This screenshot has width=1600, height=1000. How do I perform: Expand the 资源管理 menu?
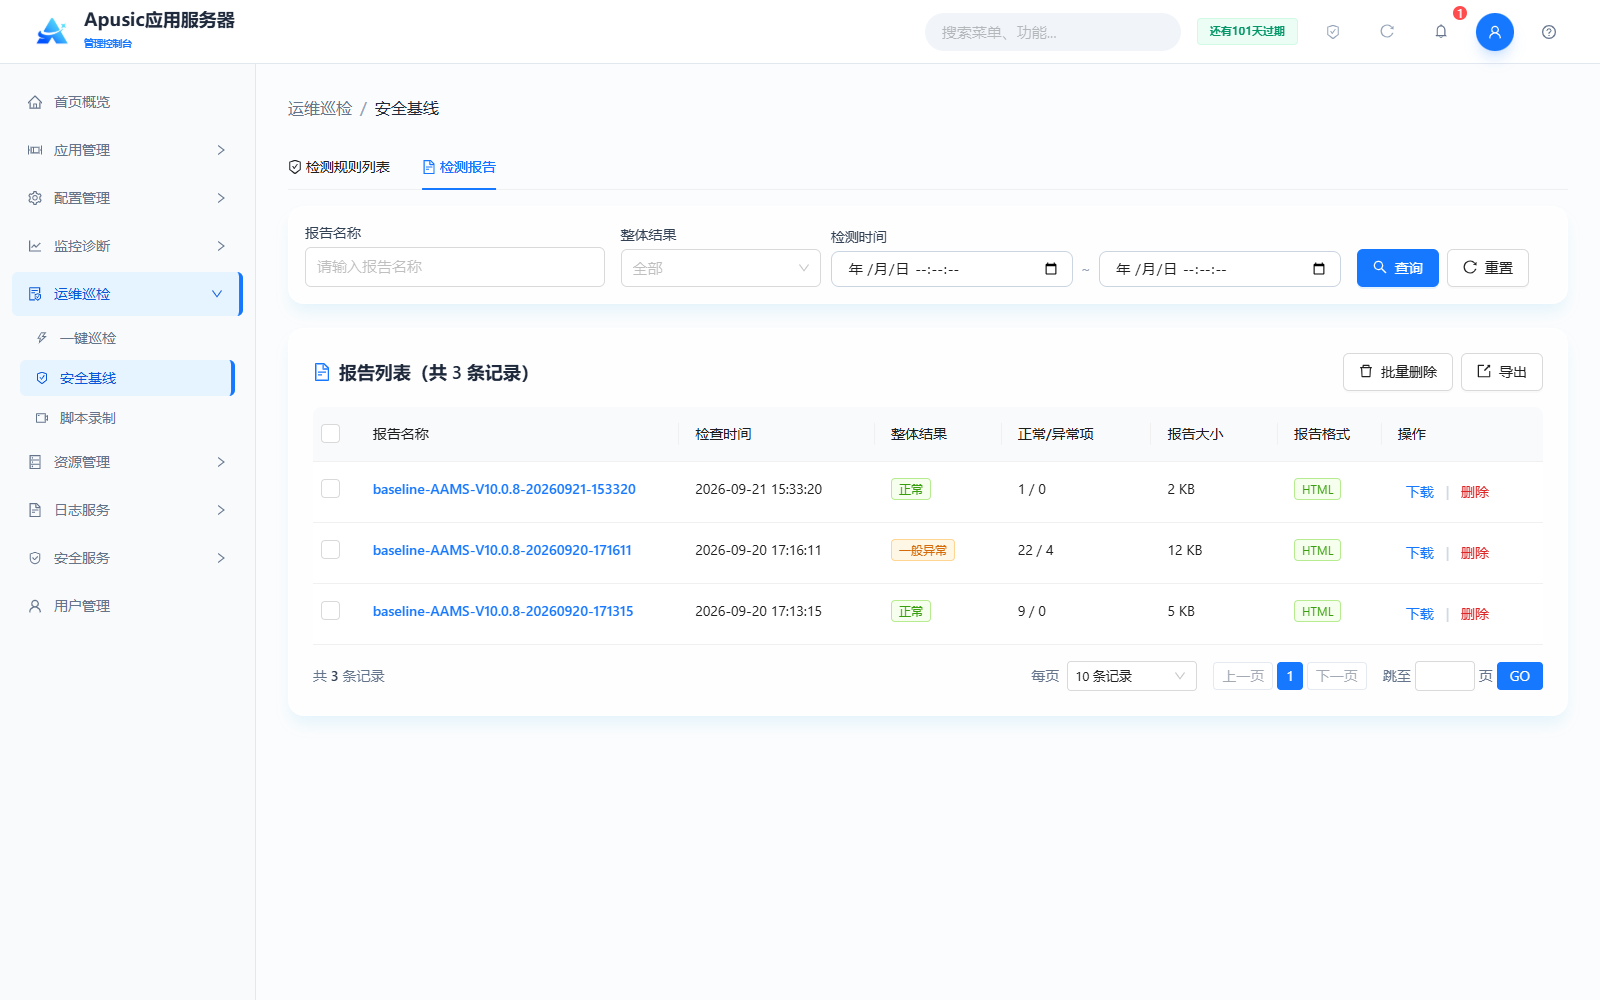(128, 462)
